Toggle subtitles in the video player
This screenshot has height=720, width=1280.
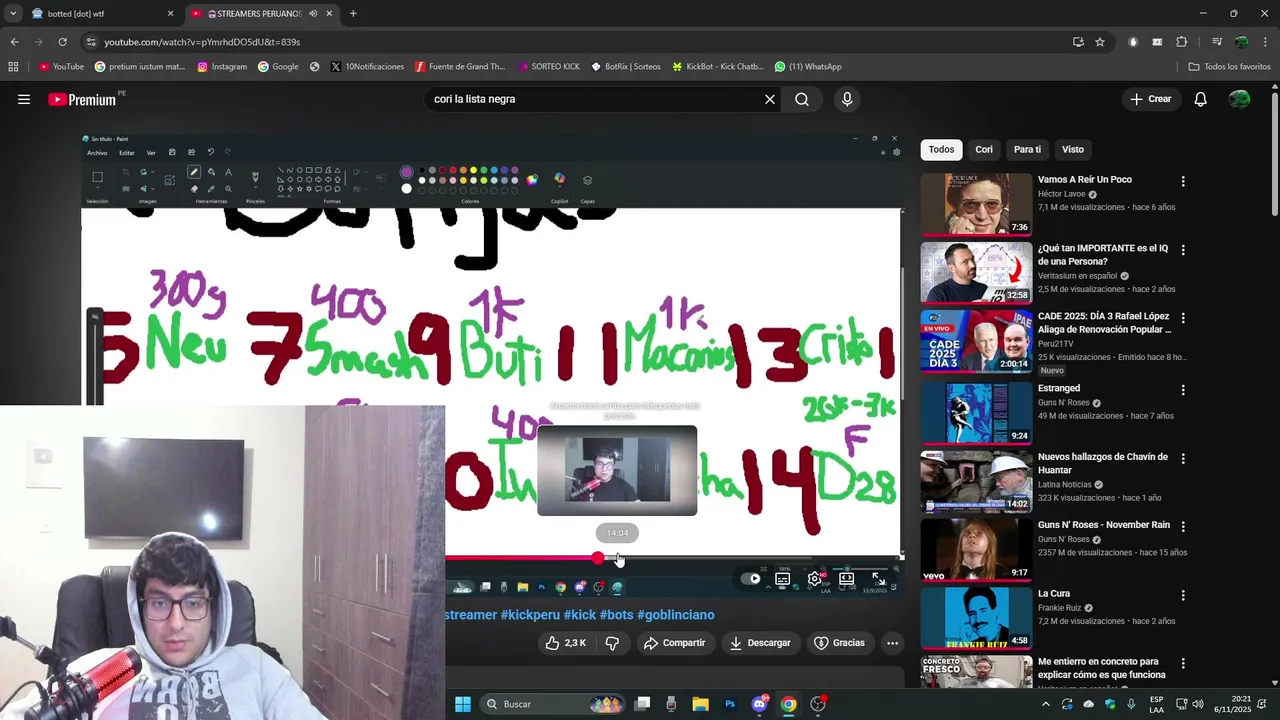pyautogui.click(x=783, y=579)
